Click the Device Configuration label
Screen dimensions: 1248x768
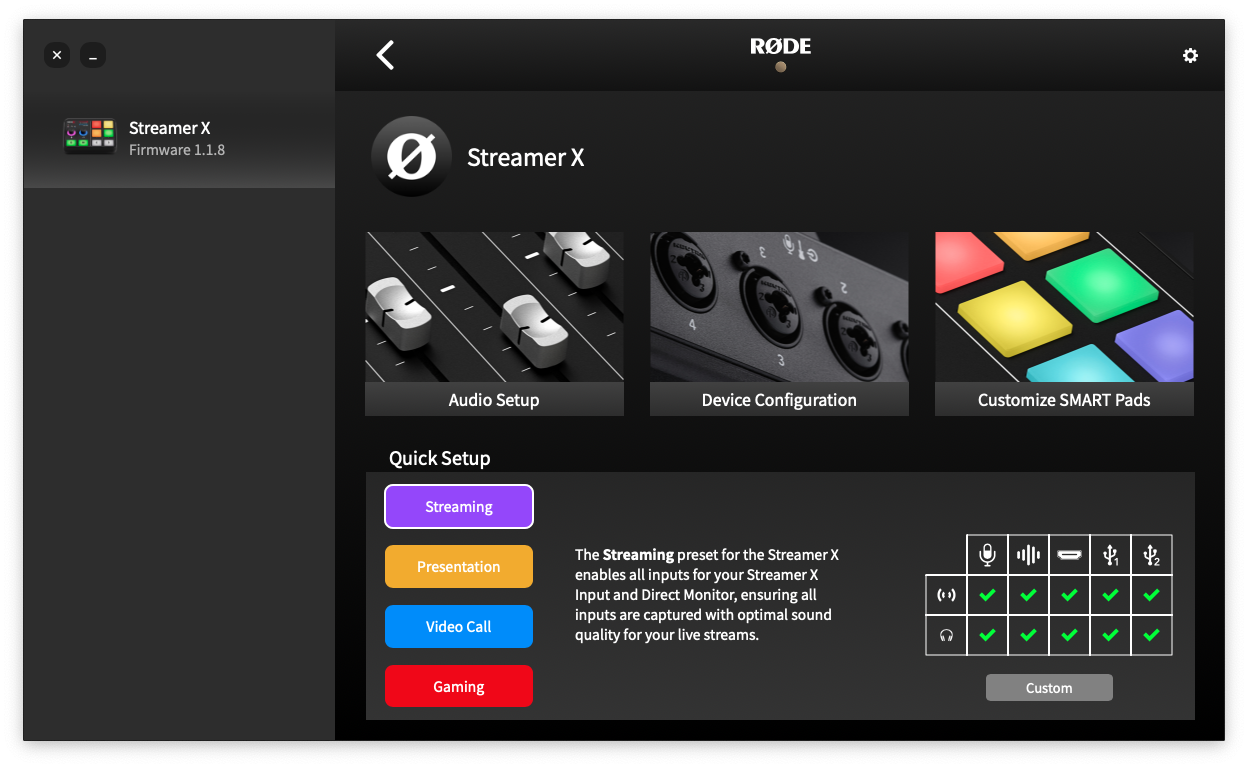pyautogui.click(x=779, y=400)
